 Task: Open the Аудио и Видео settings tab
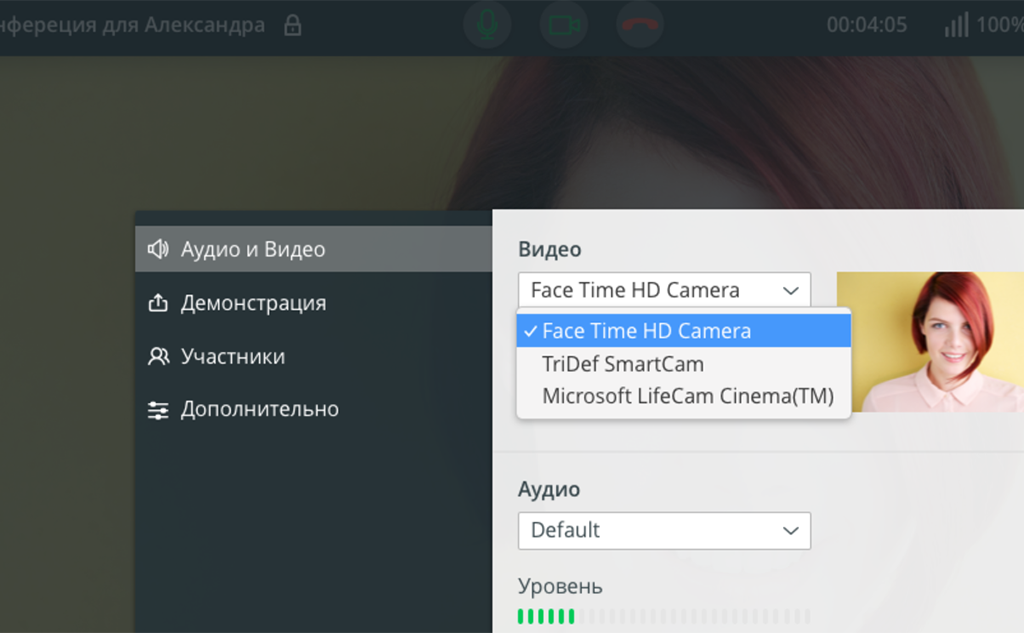click(x=253, y=249)
